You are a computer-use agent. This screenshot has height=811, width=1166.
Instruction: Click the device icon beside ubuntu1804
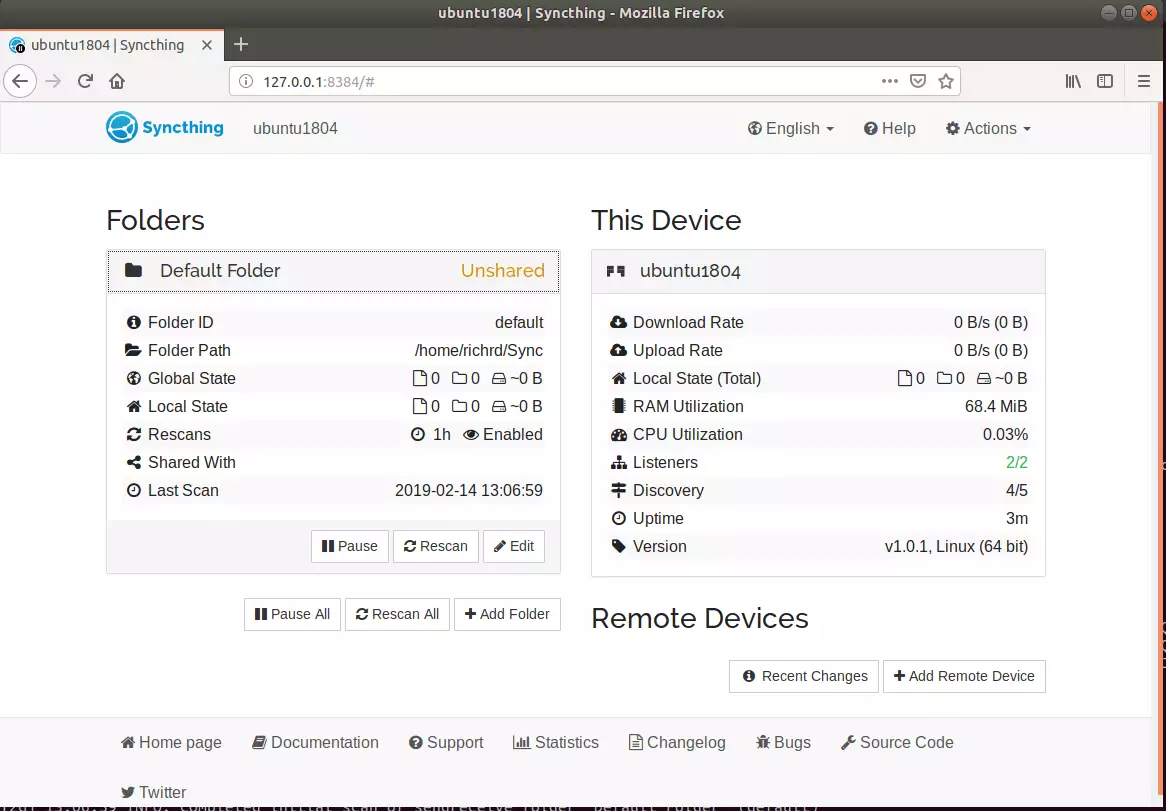[x=616, y=271]
